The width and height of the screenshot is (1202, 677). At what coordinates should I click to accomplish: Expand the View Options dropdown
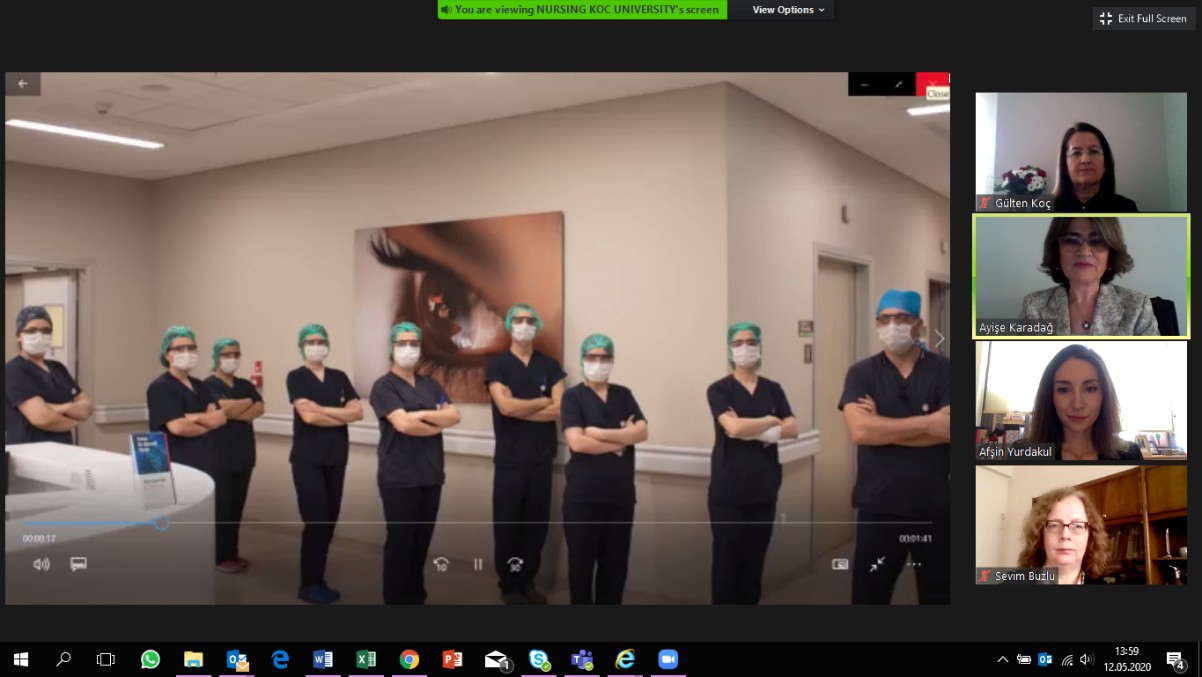click(x=789, y=10)
